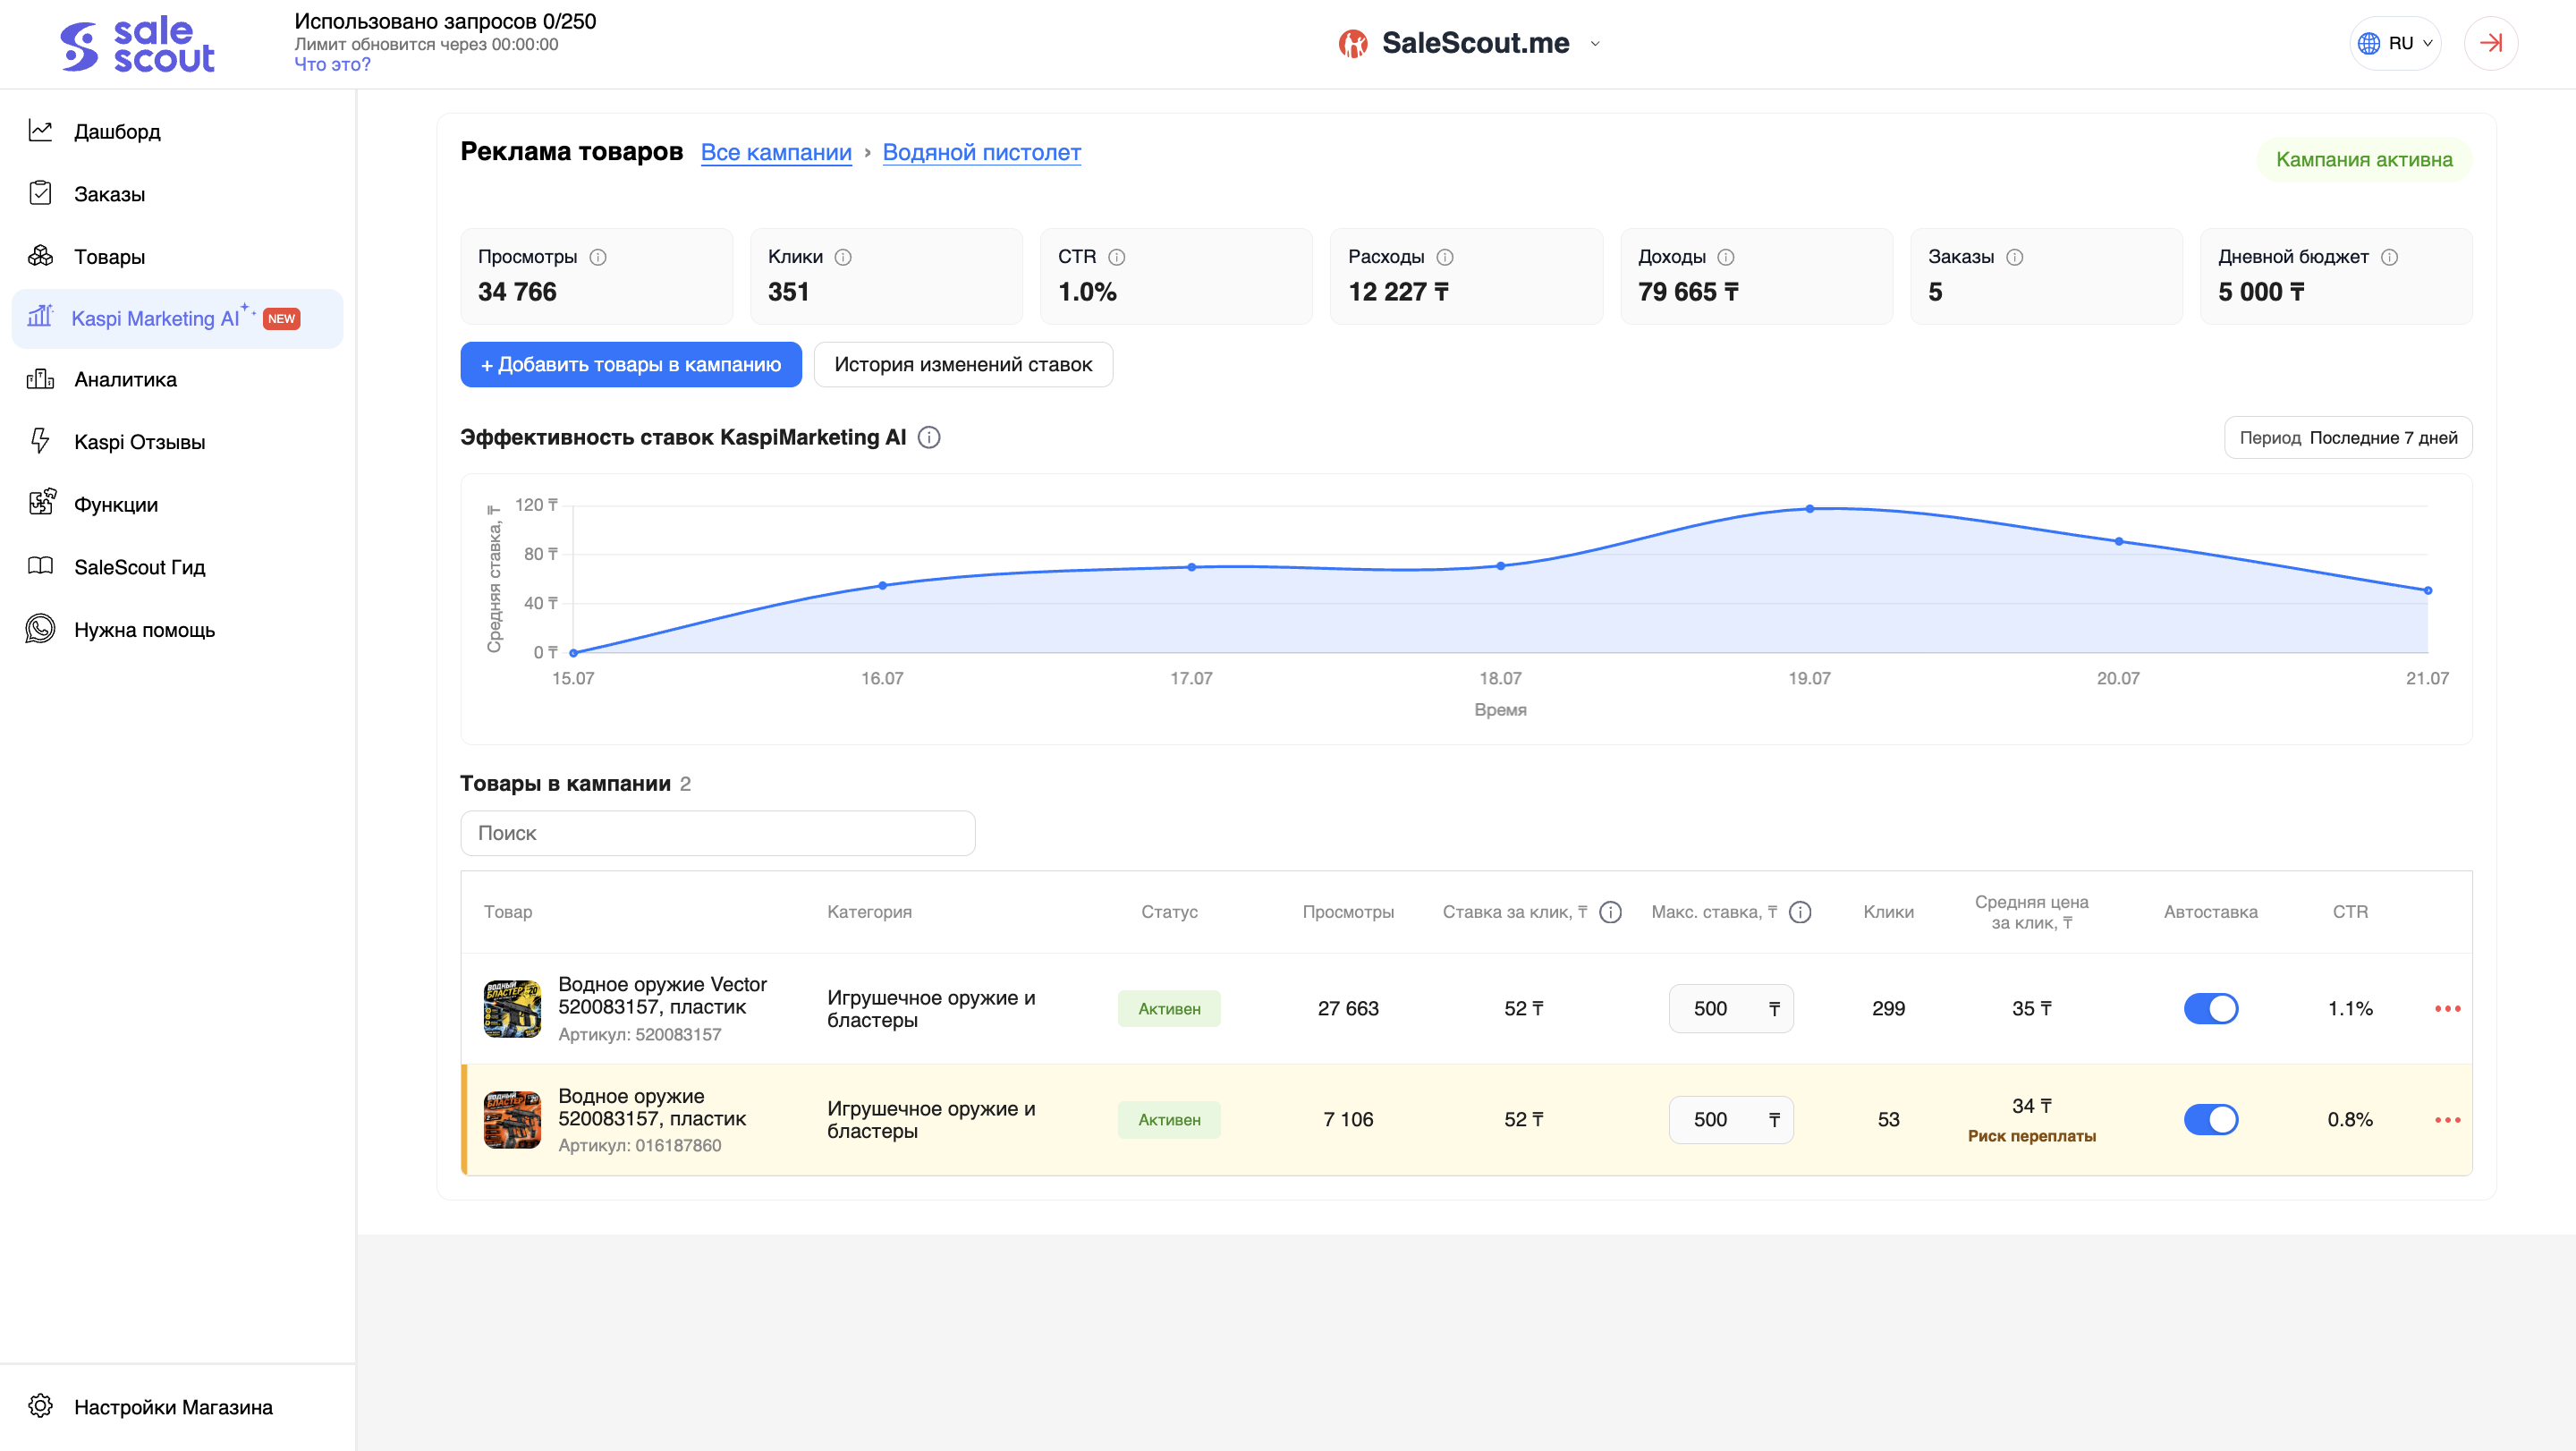
Task: Open three-dot menu for article 016187860 row
Action: click(2448, 1119)
